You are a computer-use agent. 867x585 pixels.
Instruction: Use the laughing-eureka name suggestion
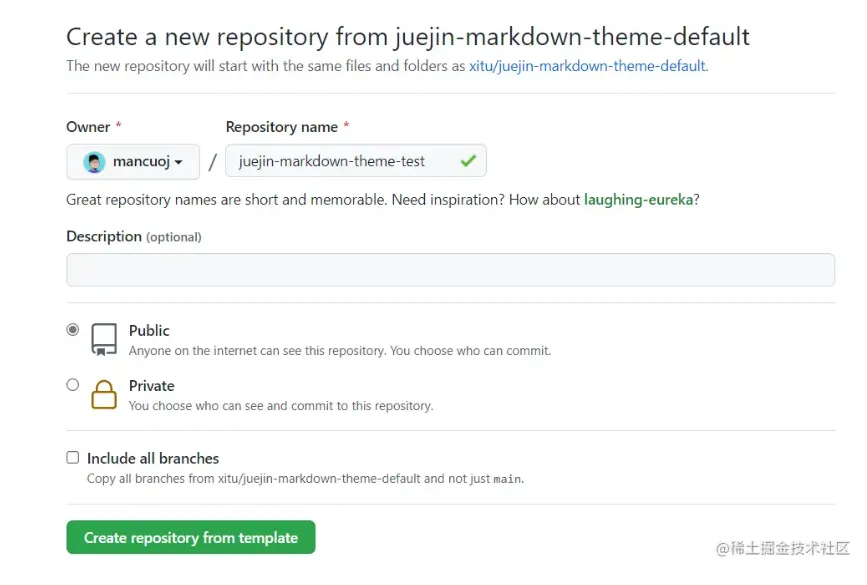(x=638, y=200)
